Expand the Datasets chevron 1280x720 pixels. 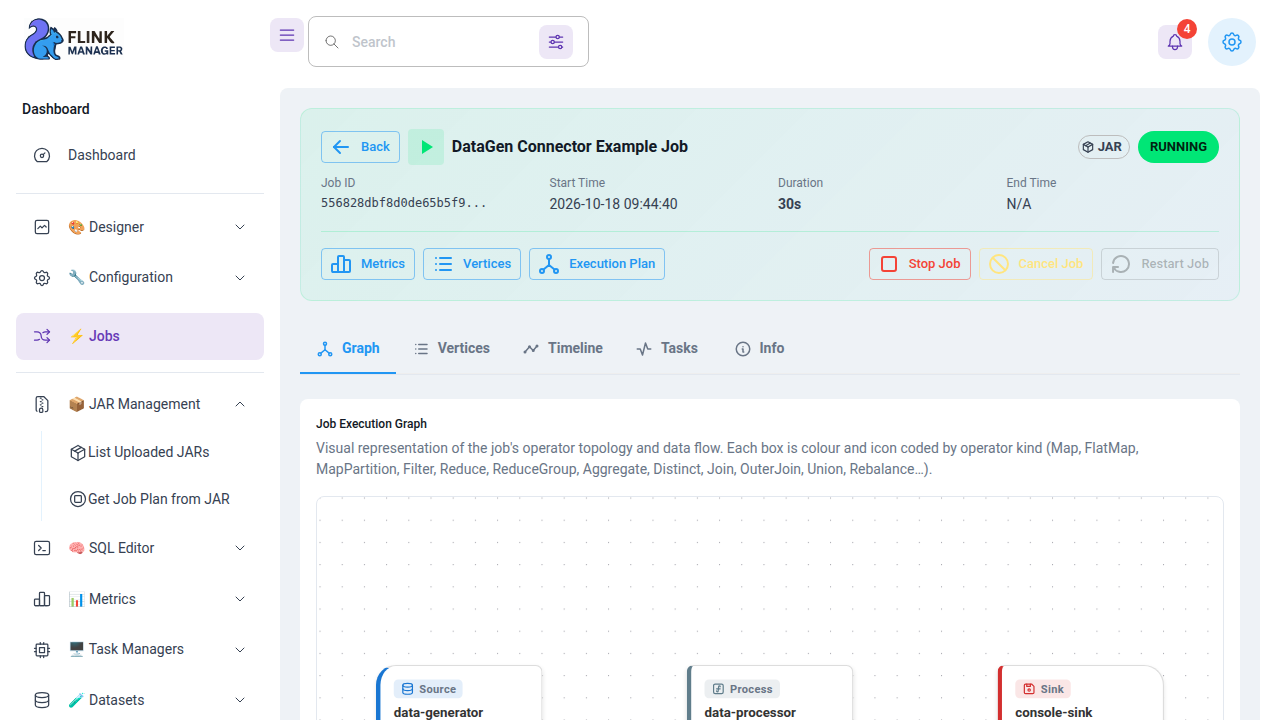(240, 700)
